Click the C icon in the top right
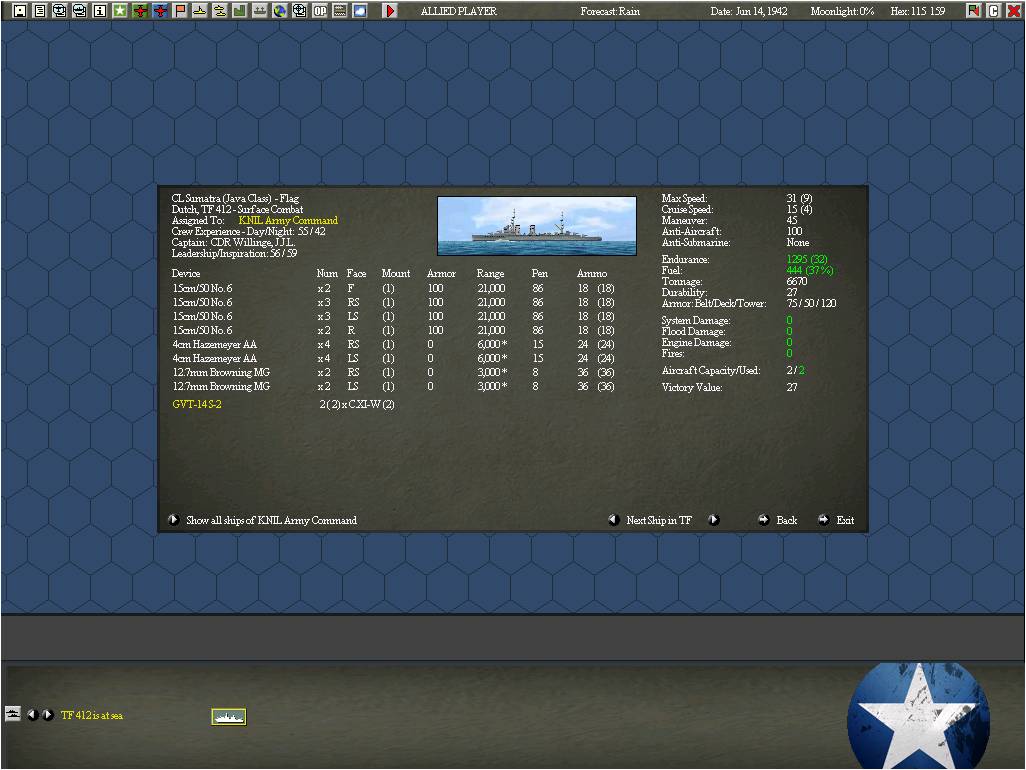Image resolution: width=1026 pixels, height=770 pixels. [x=993, y=10]
